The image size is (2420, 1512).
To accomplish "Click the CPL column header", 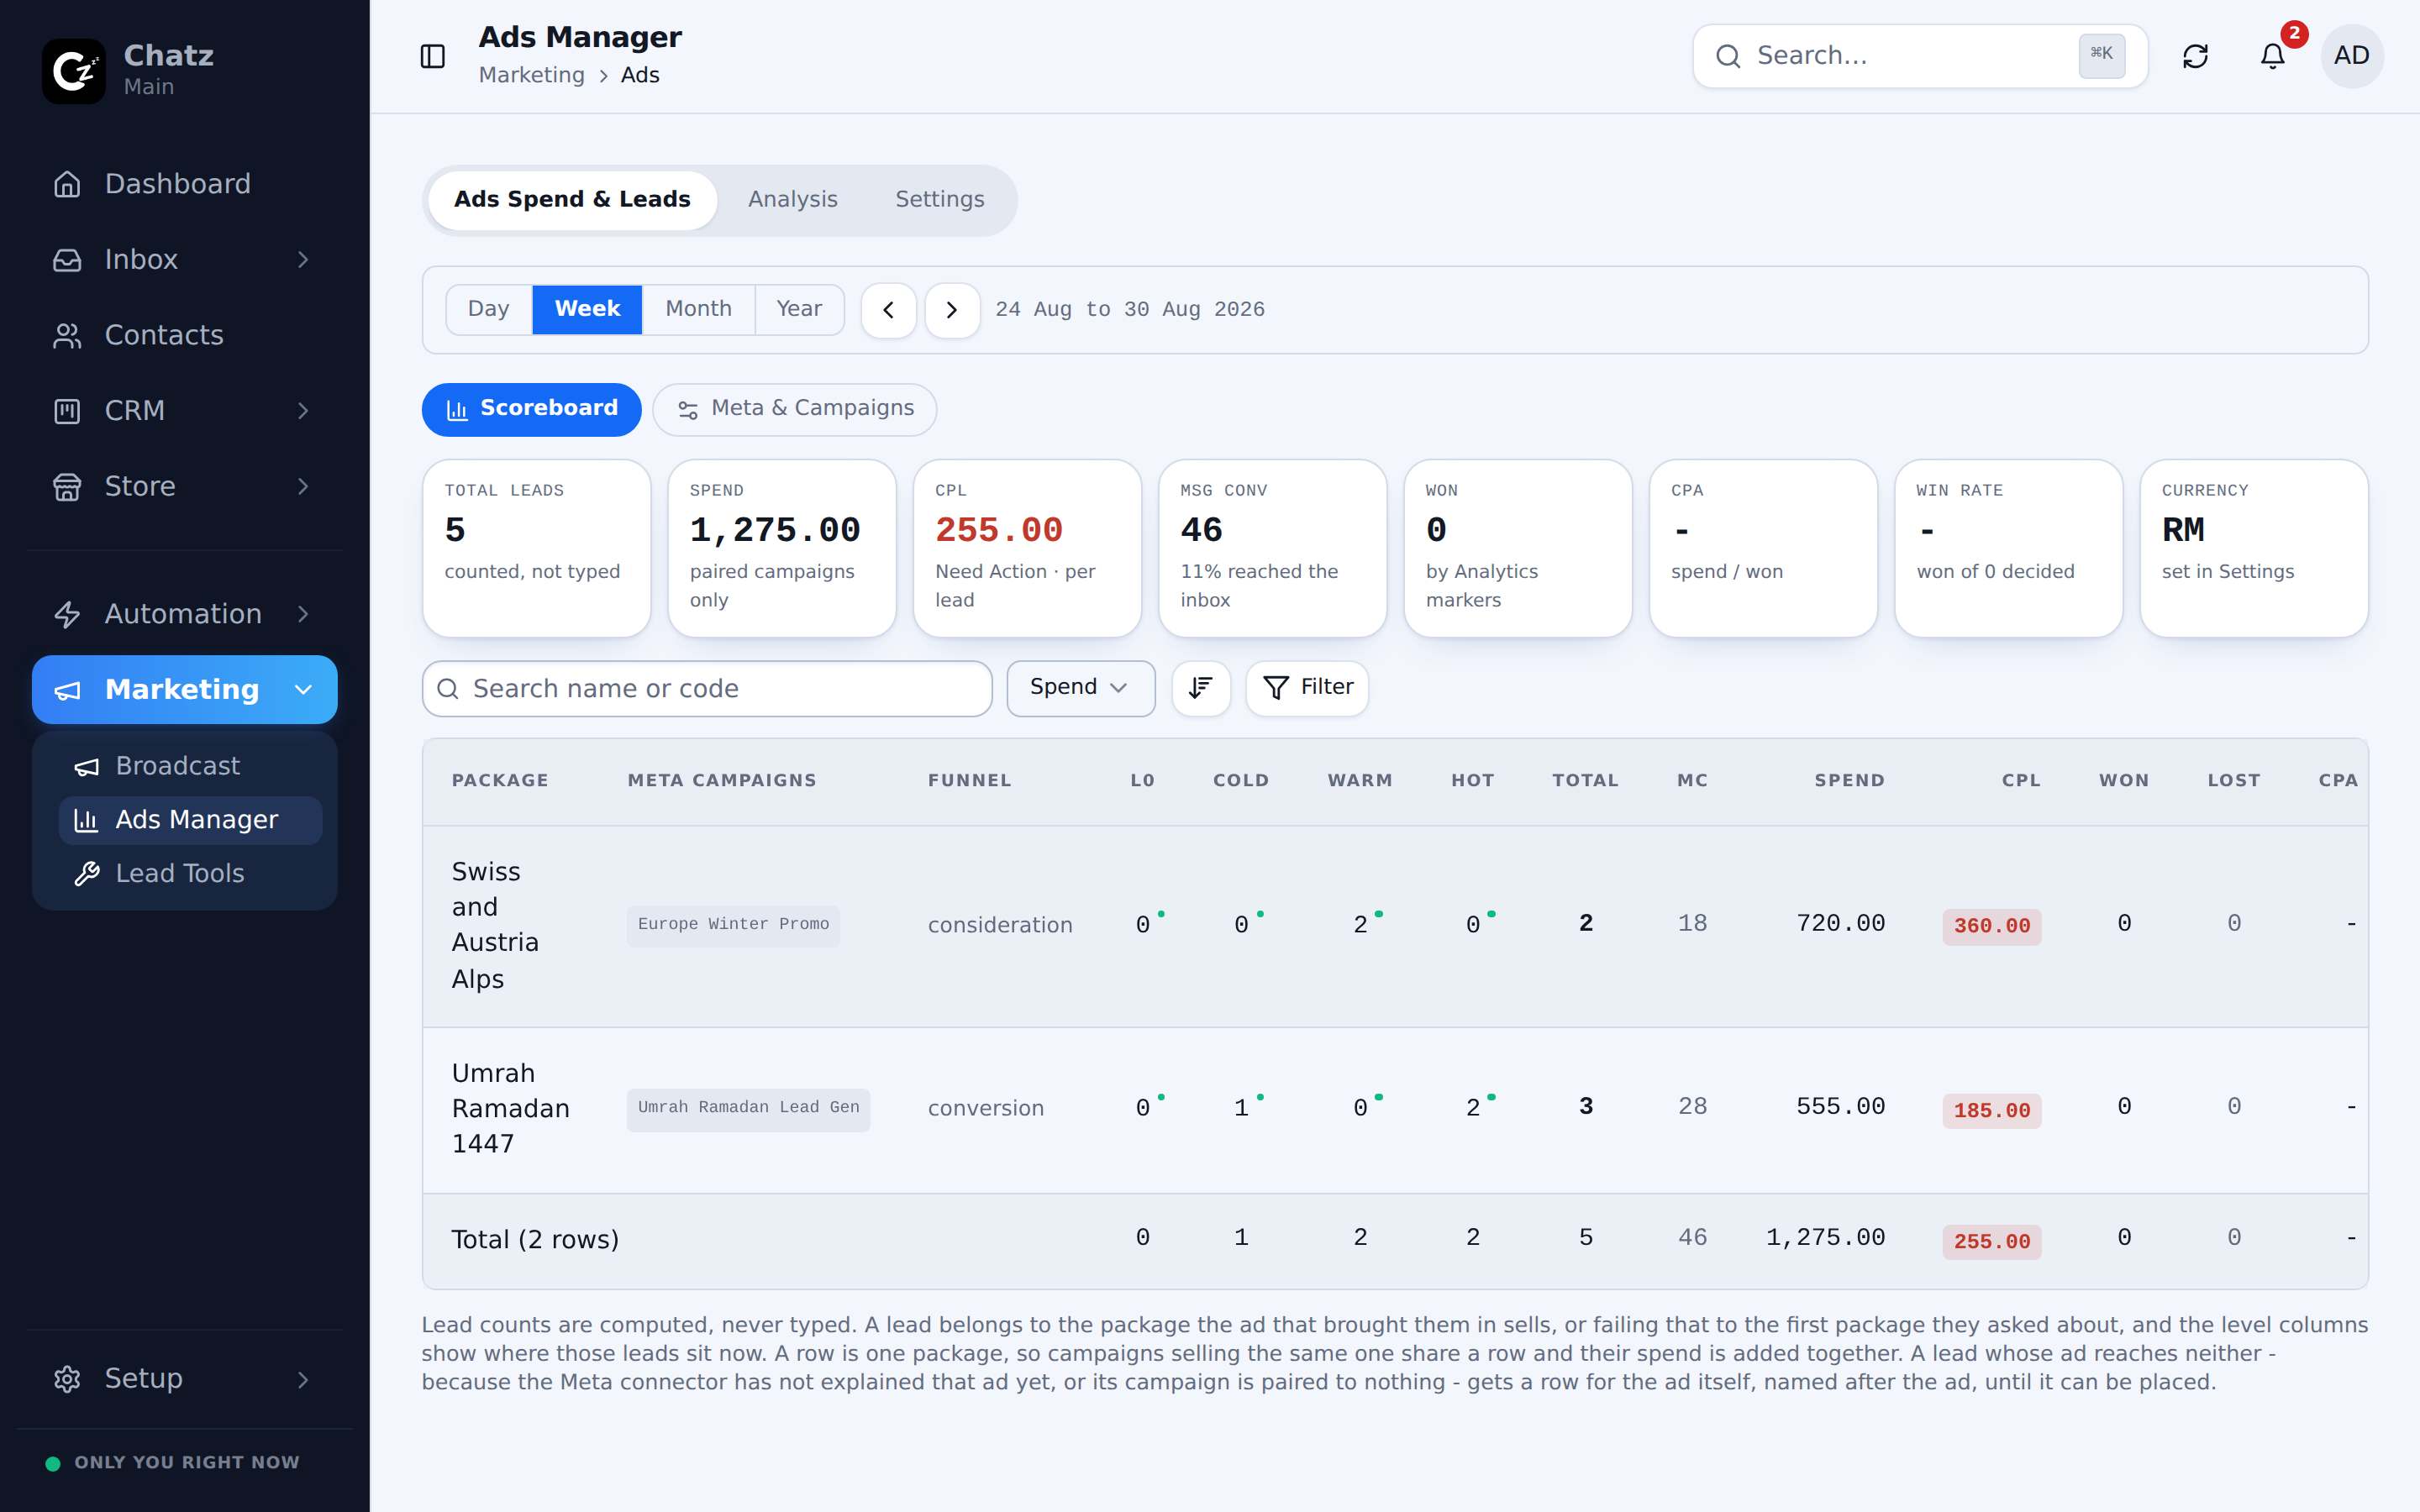I will pos(2021,781).
